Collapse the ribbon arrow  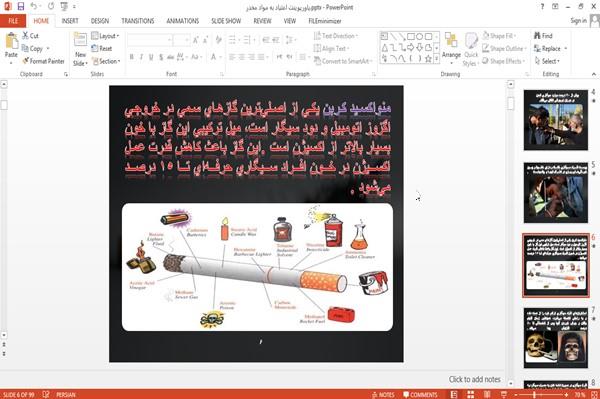tap(594, 74)
